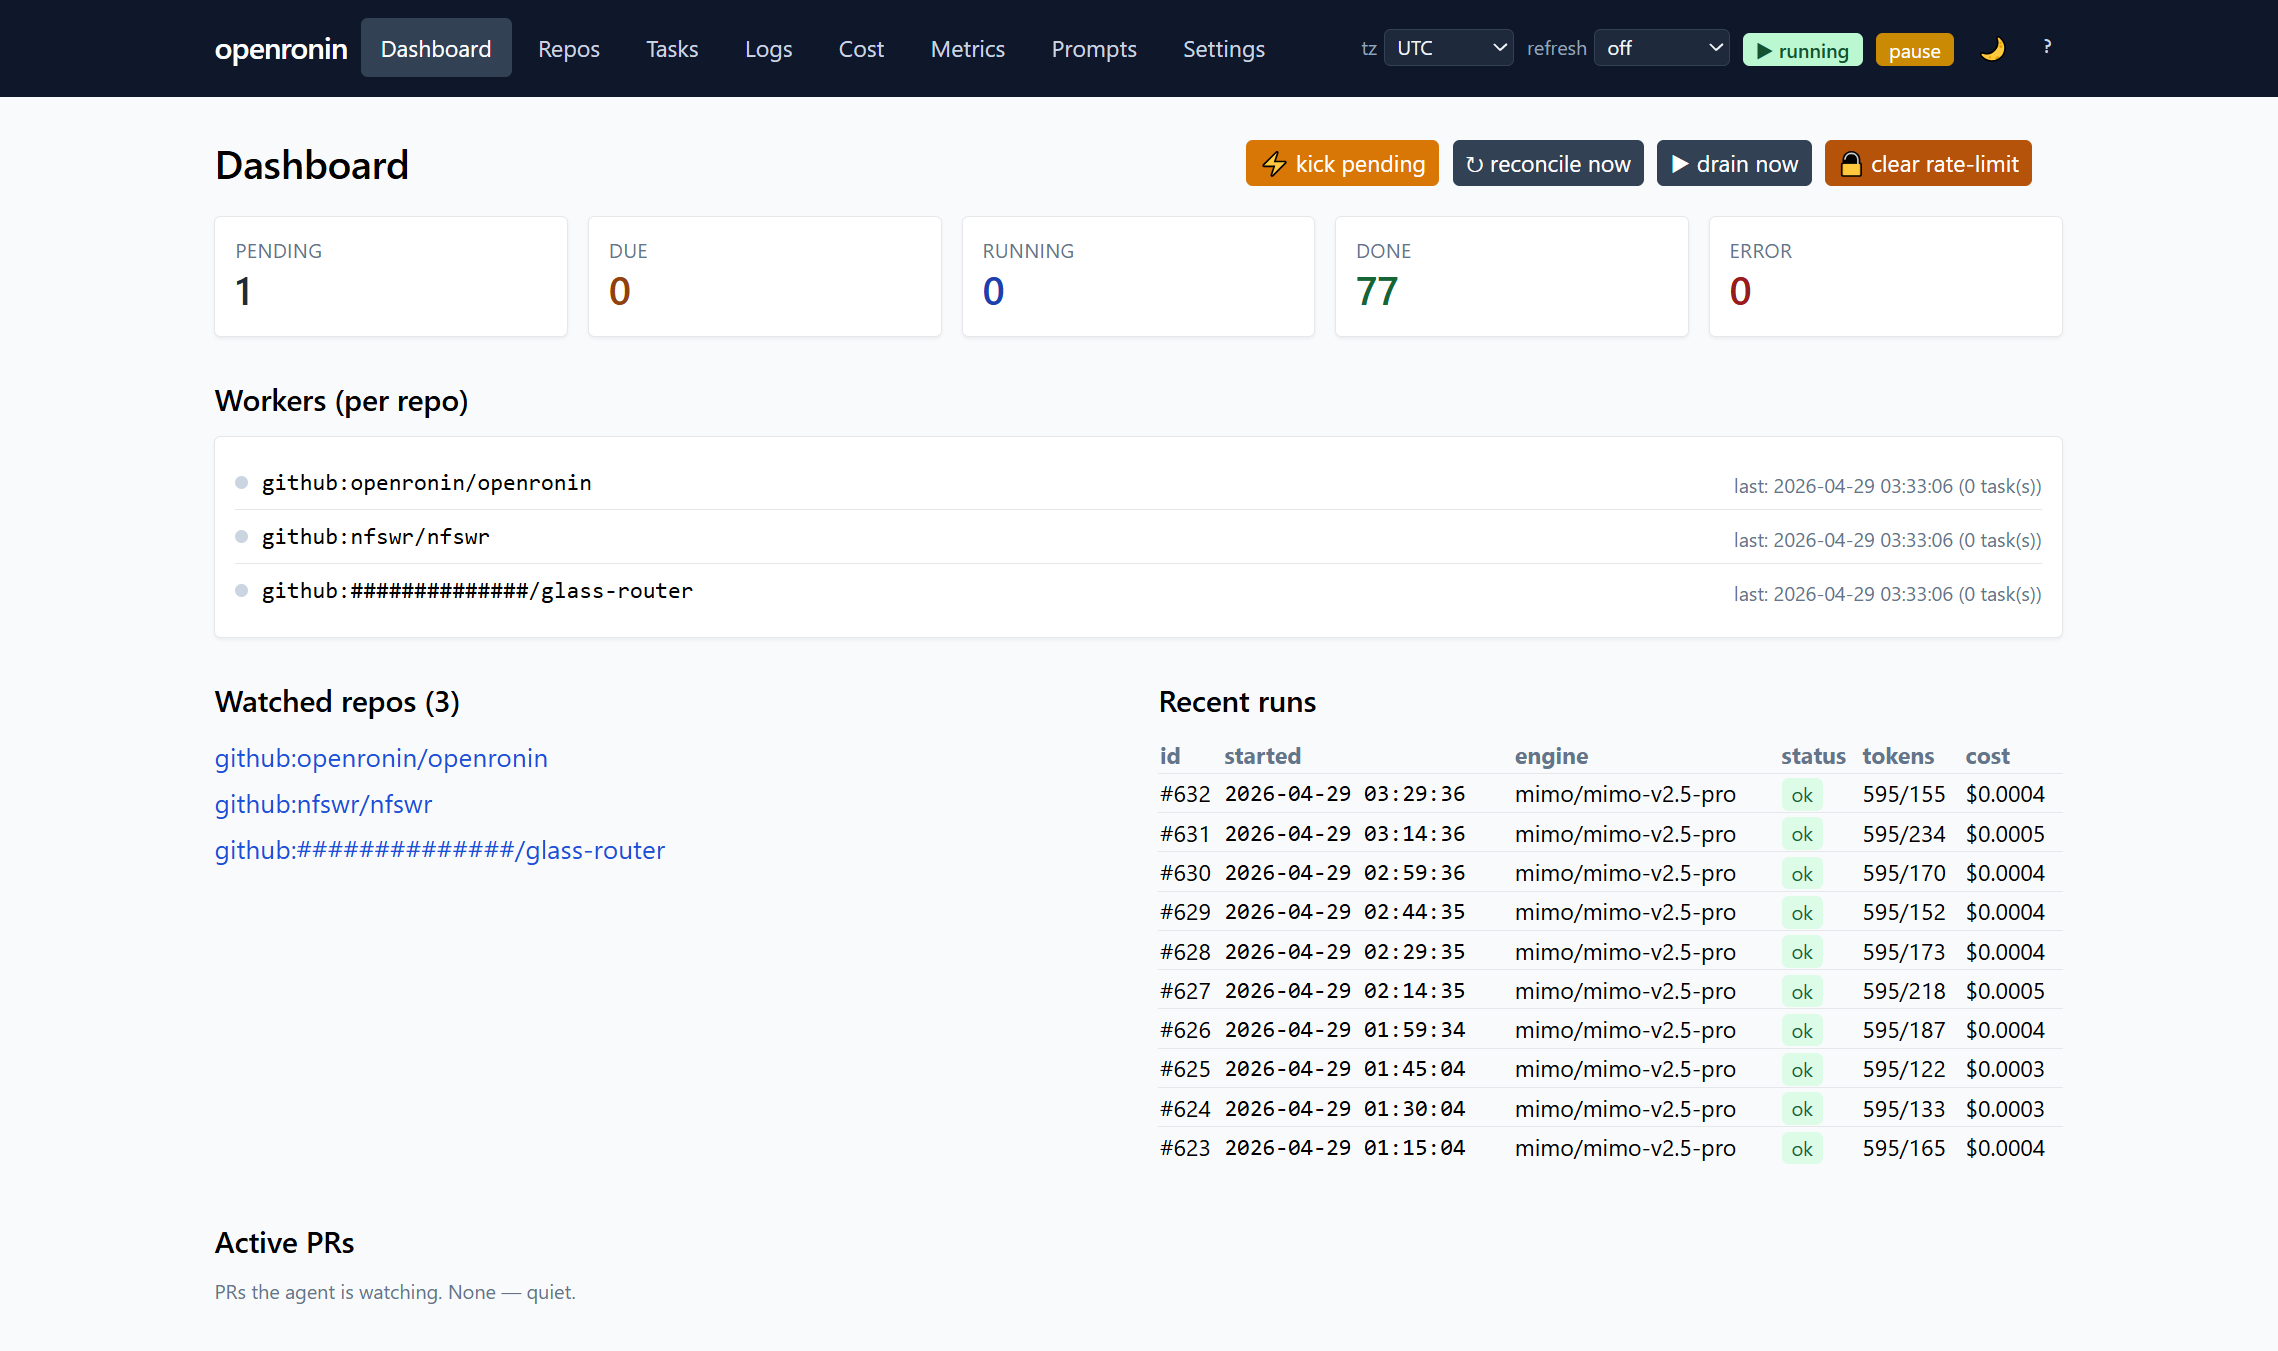The width and height of the screenshot is (2278, 1351).
Task: Select the ERROR stat card
Action: (x=1886, y=276)
